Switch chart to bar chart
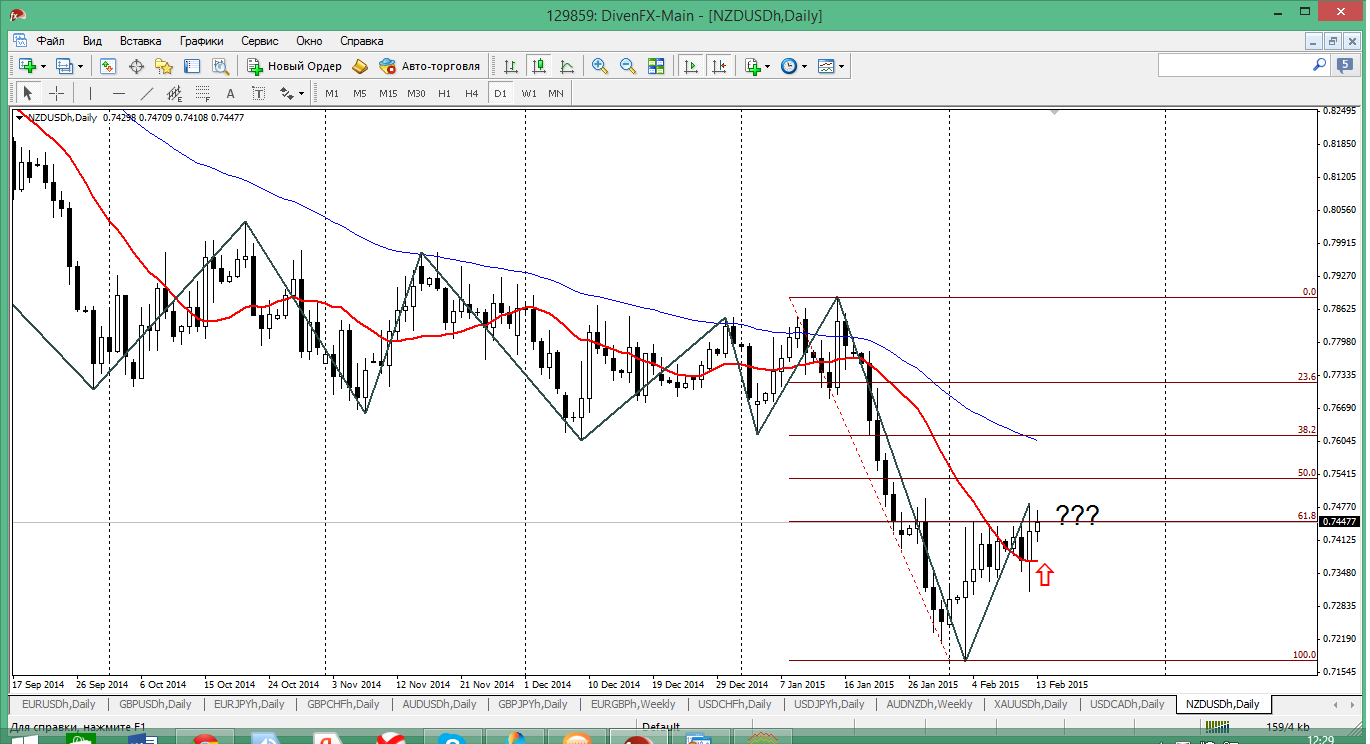The width and height of the screenshot is (1370, 744). (511, 66)
